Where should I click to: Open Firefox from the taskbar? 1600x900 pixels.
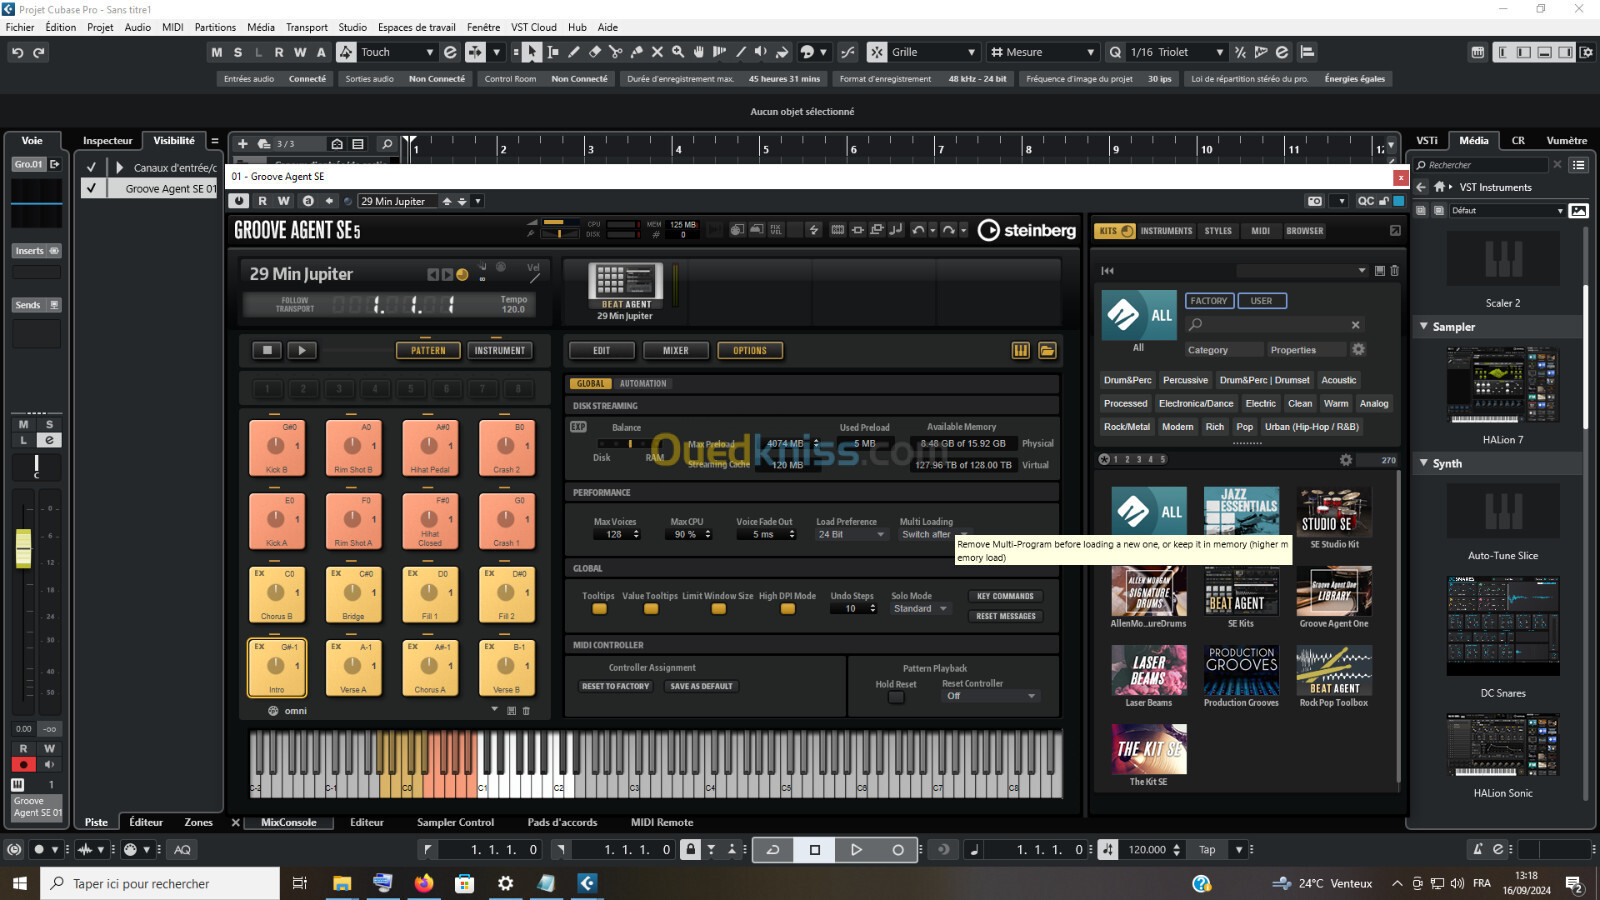click(424, 883)
